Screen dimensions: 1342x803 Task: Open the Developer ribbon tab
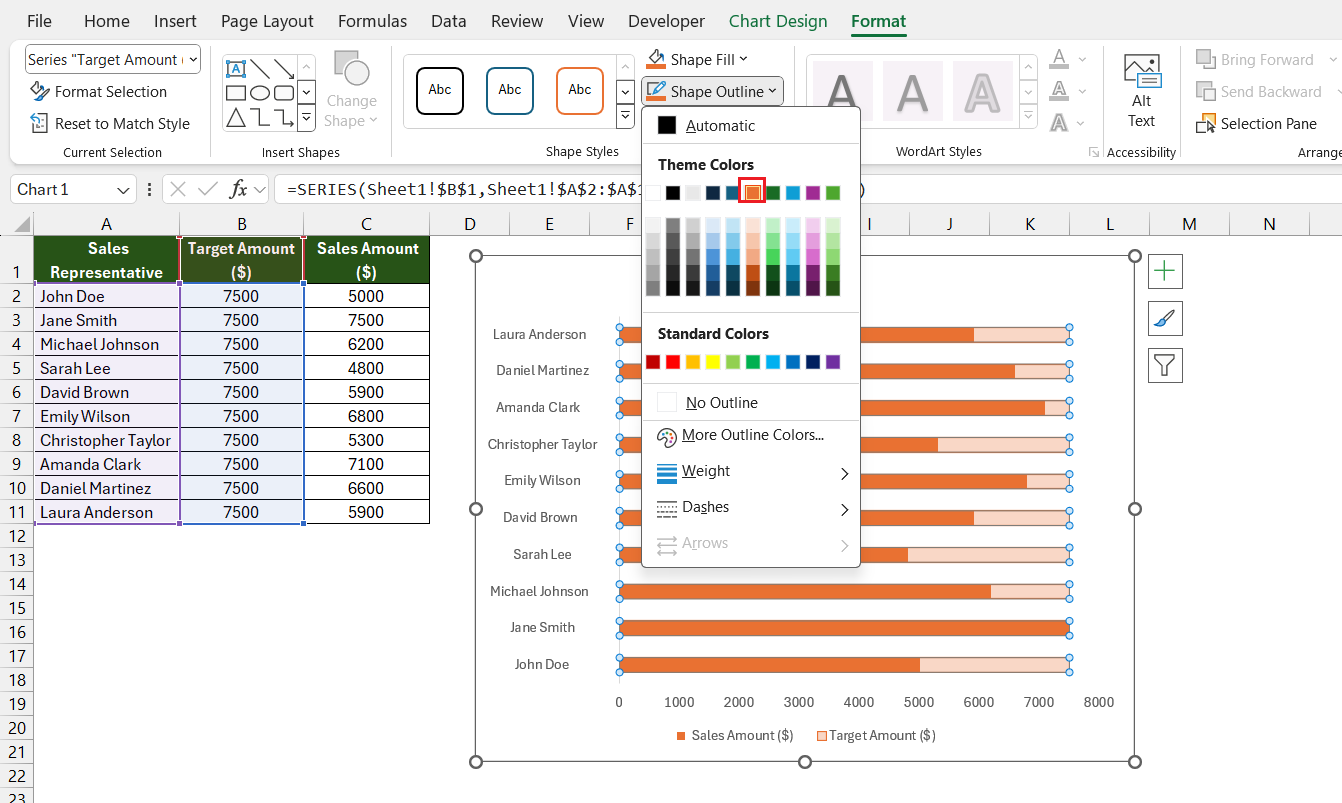[666, 20]
